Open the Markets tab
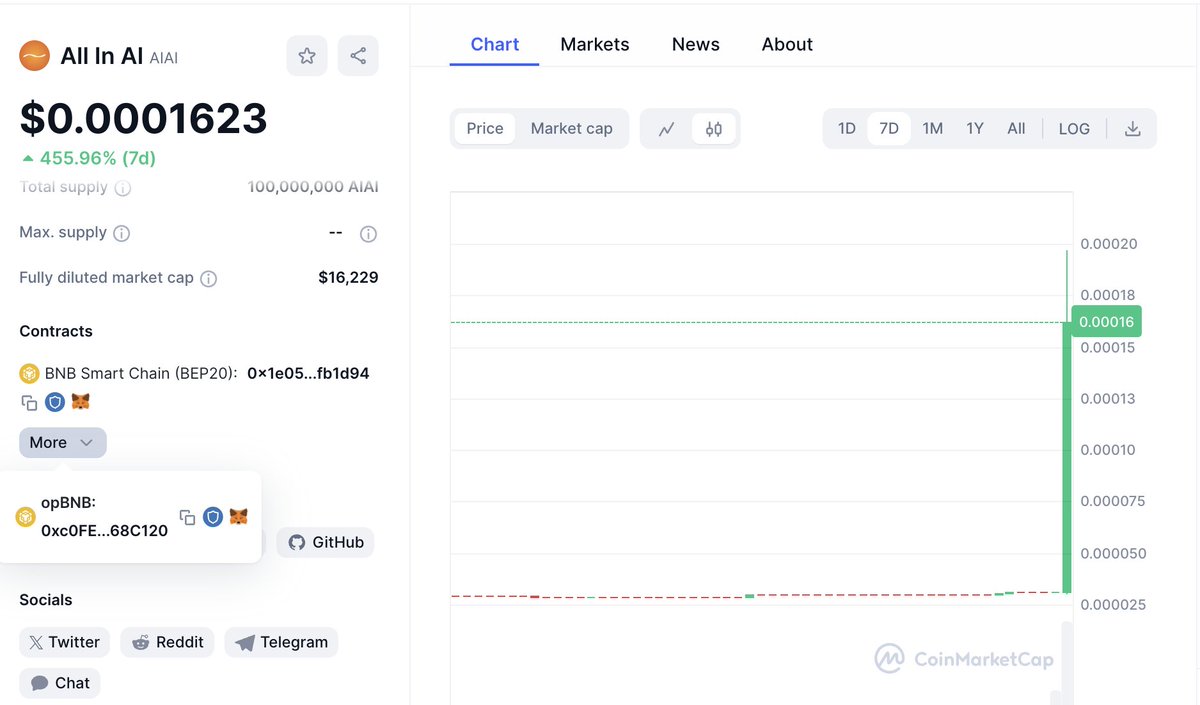The image size is (1200, 705). (x=595, y=45)
